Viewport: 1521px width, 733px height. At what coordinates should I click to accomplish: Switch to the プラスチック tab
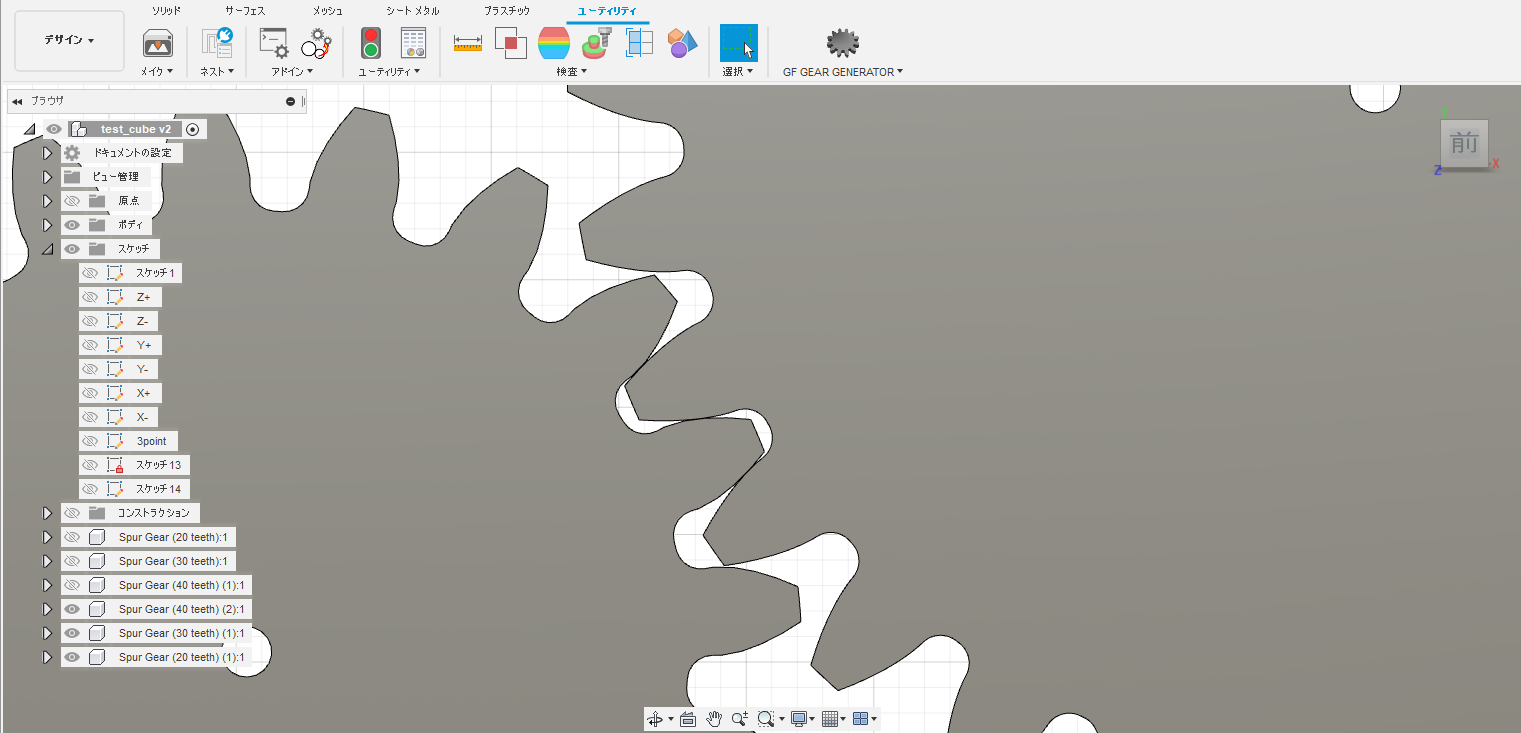pyautogui.click(x=507, y=11)
